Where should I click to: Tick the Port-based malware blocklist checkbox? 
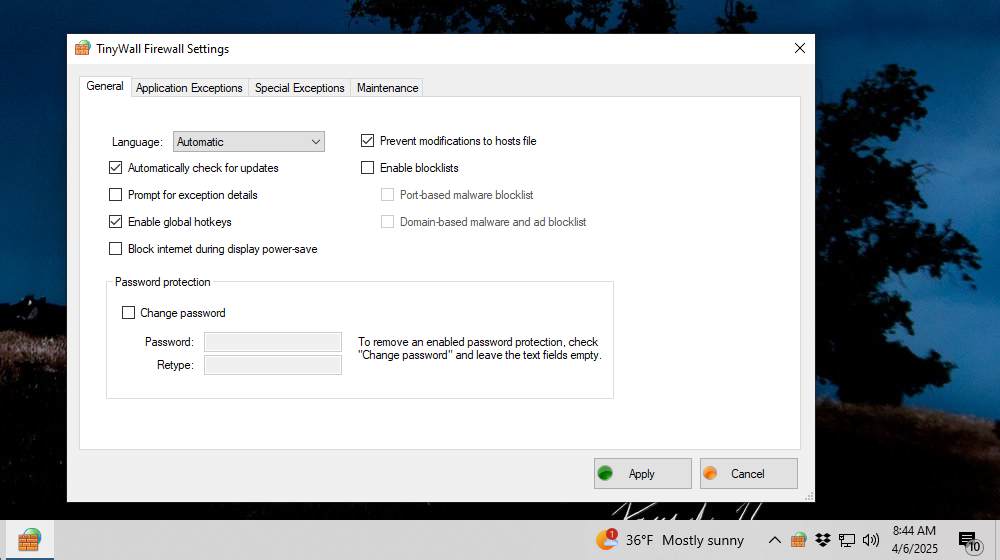tap(387, 195)
